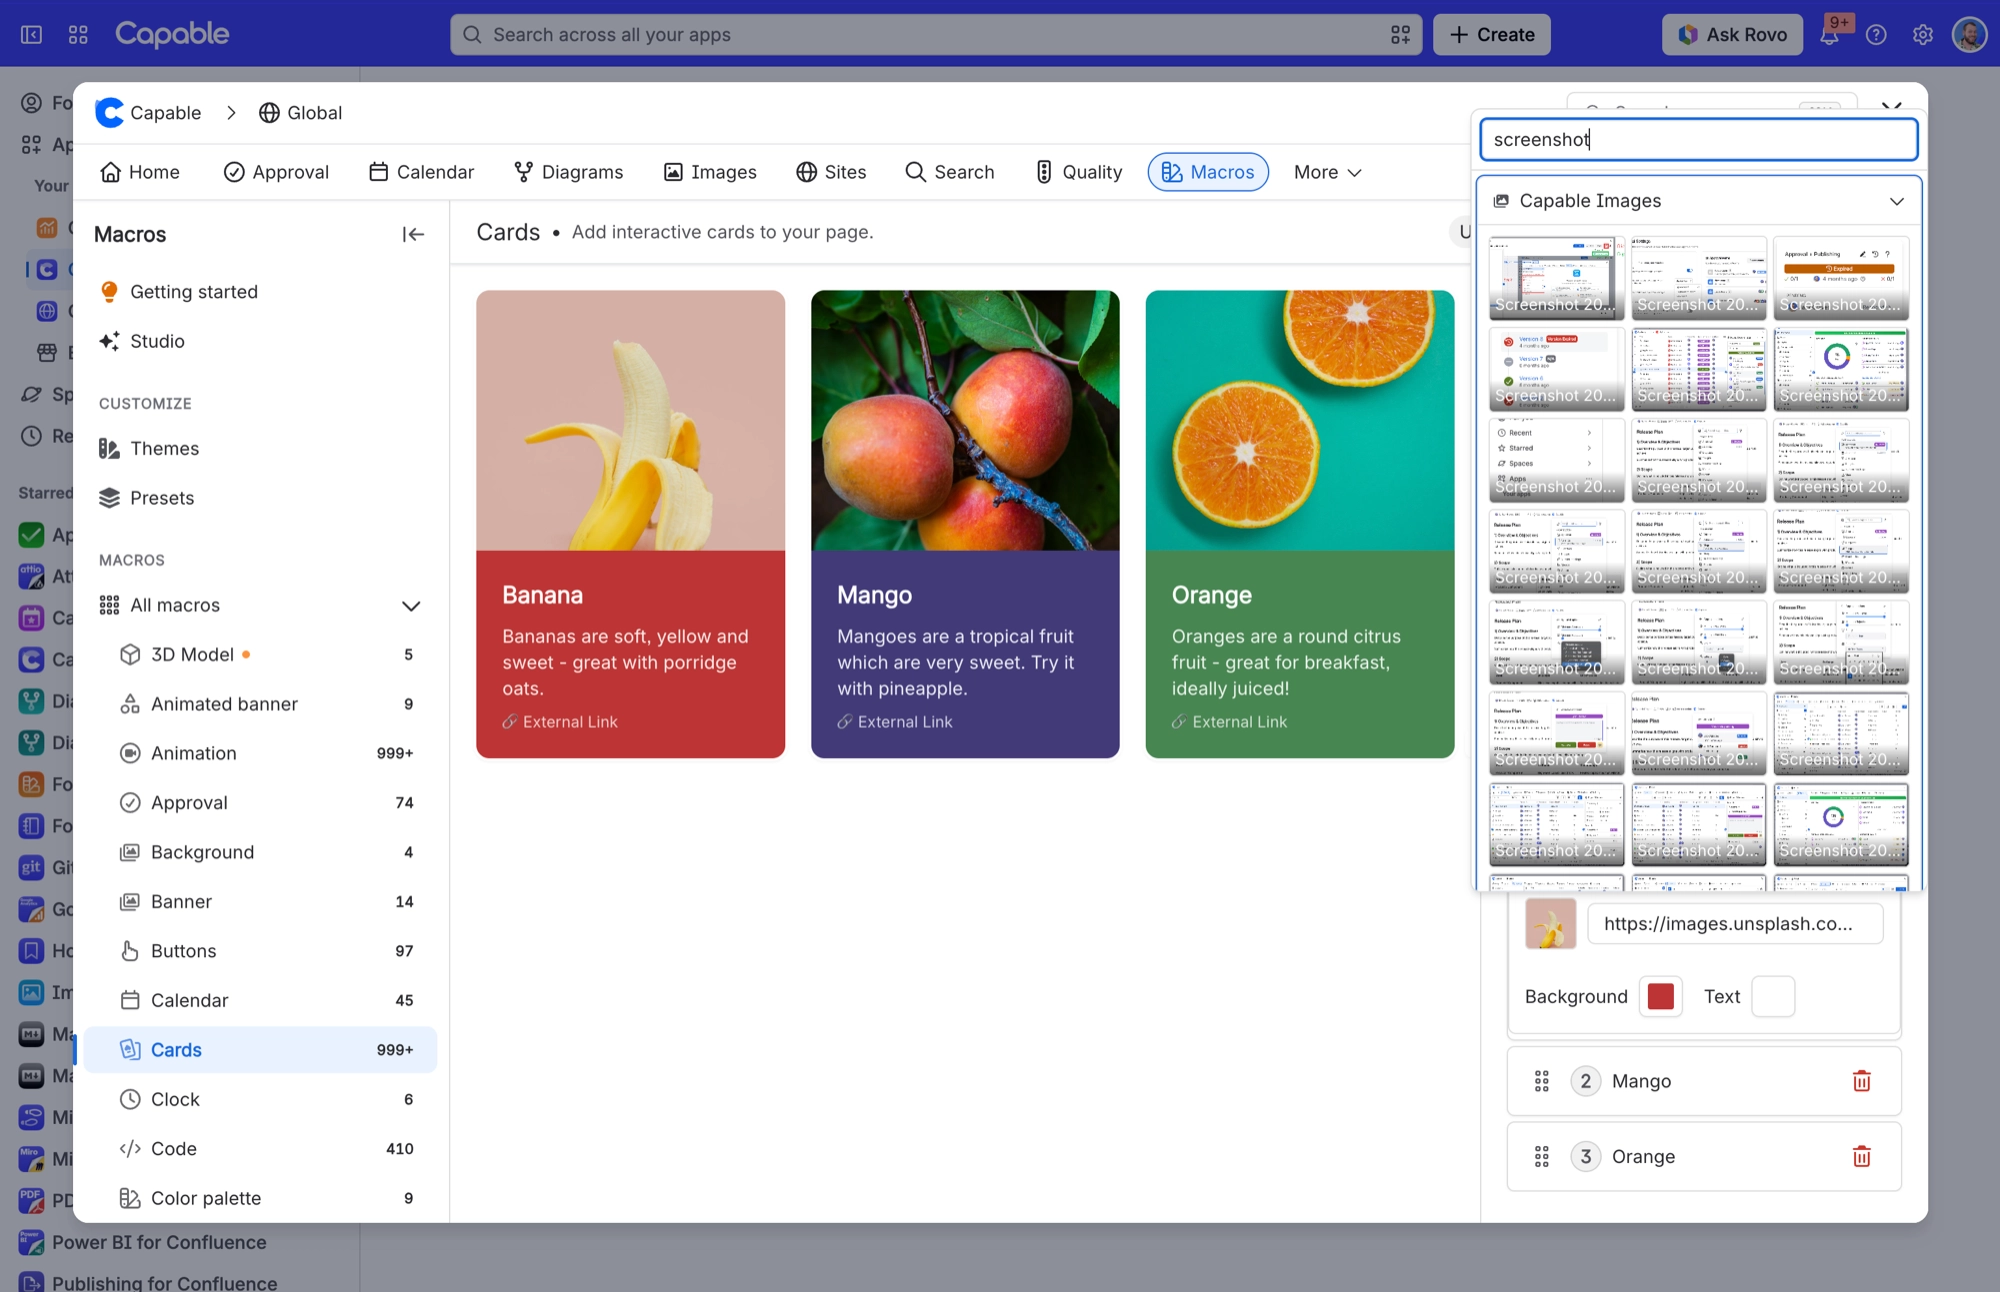Delete the Orange card item
This screenshot has height=1292, width=2000.
point(1861,1157)
